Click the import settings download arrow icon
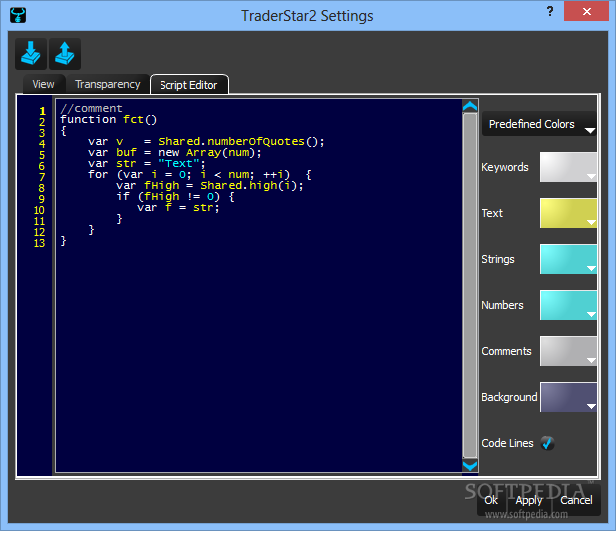Screen dimensions: 616x533 pyautogui.click(x=31, y=53)
